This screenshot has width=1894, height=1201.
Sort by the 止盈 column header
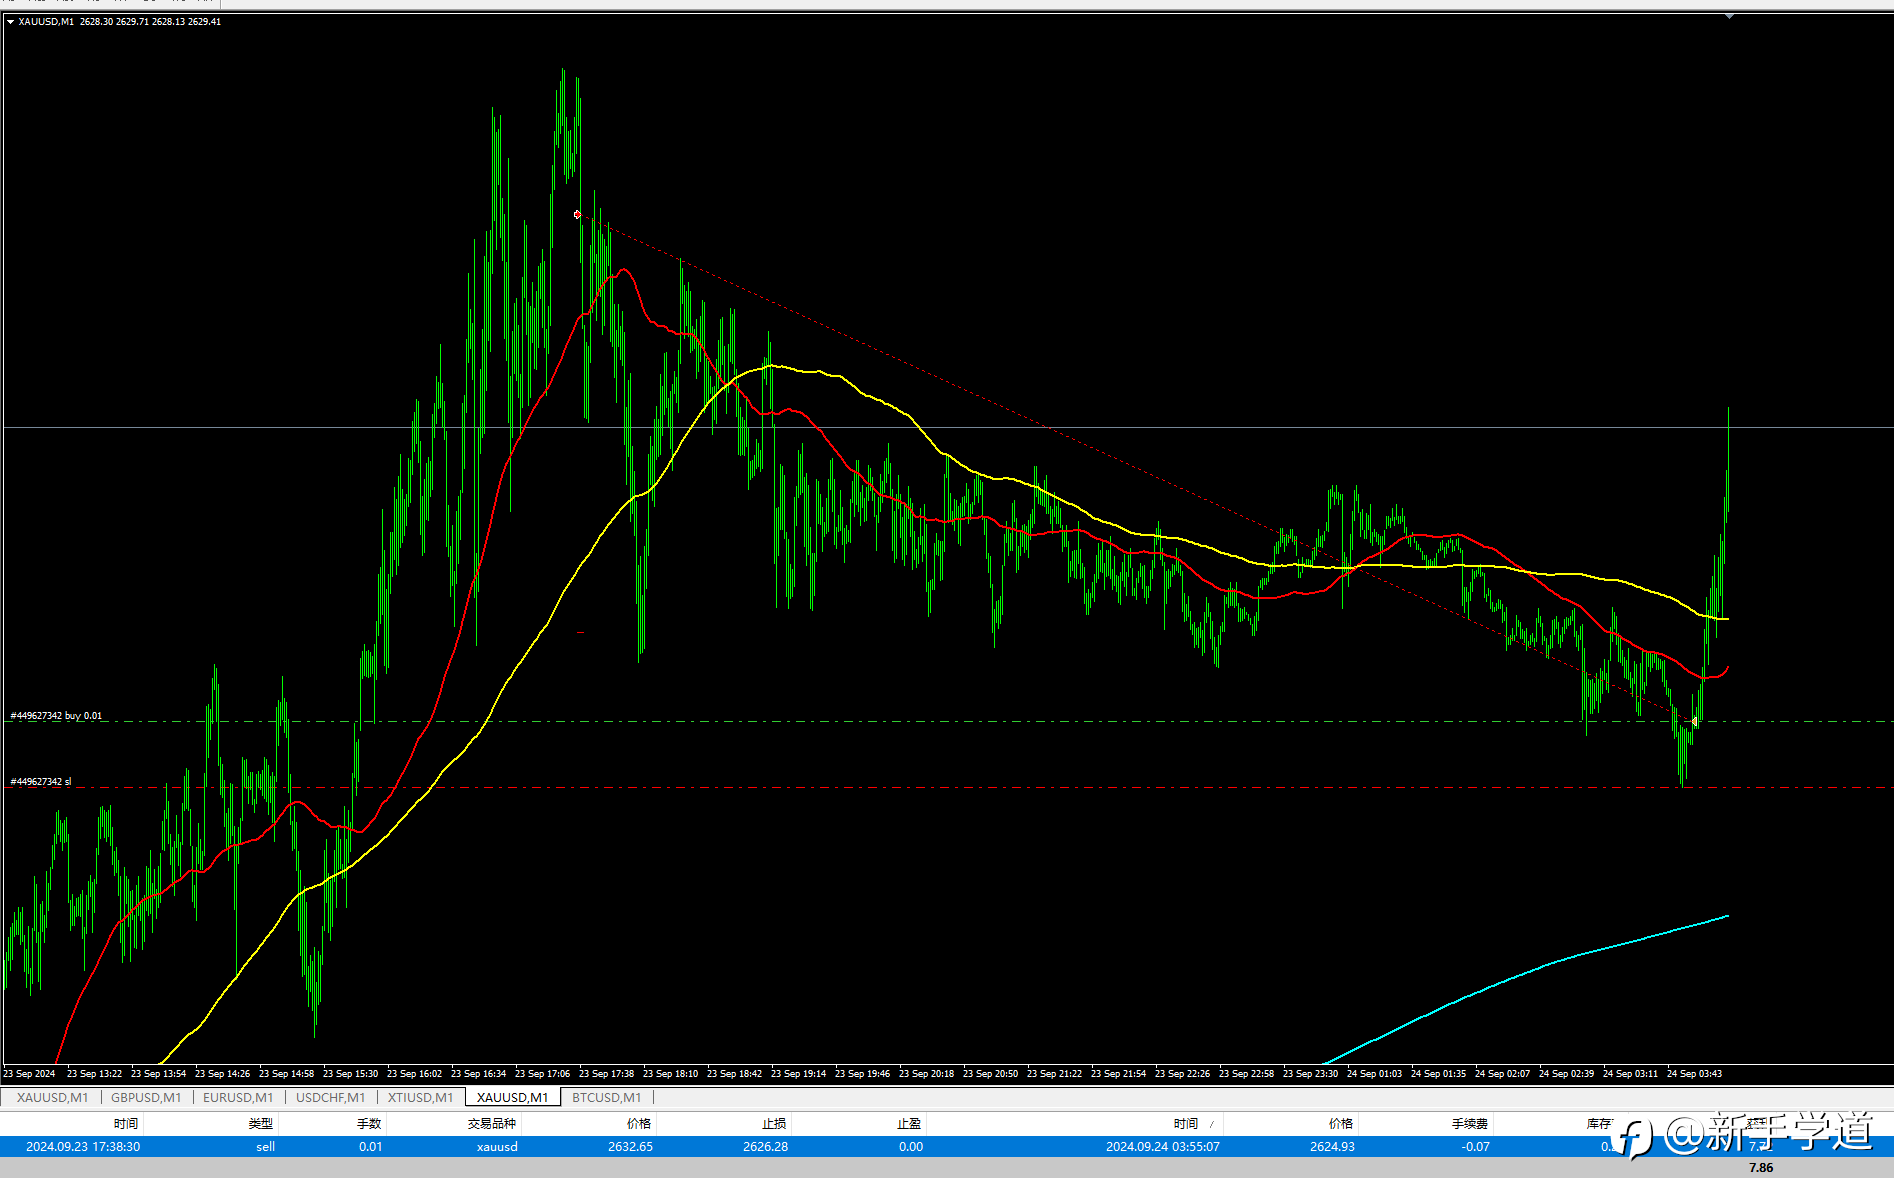tap(909, 1124)
